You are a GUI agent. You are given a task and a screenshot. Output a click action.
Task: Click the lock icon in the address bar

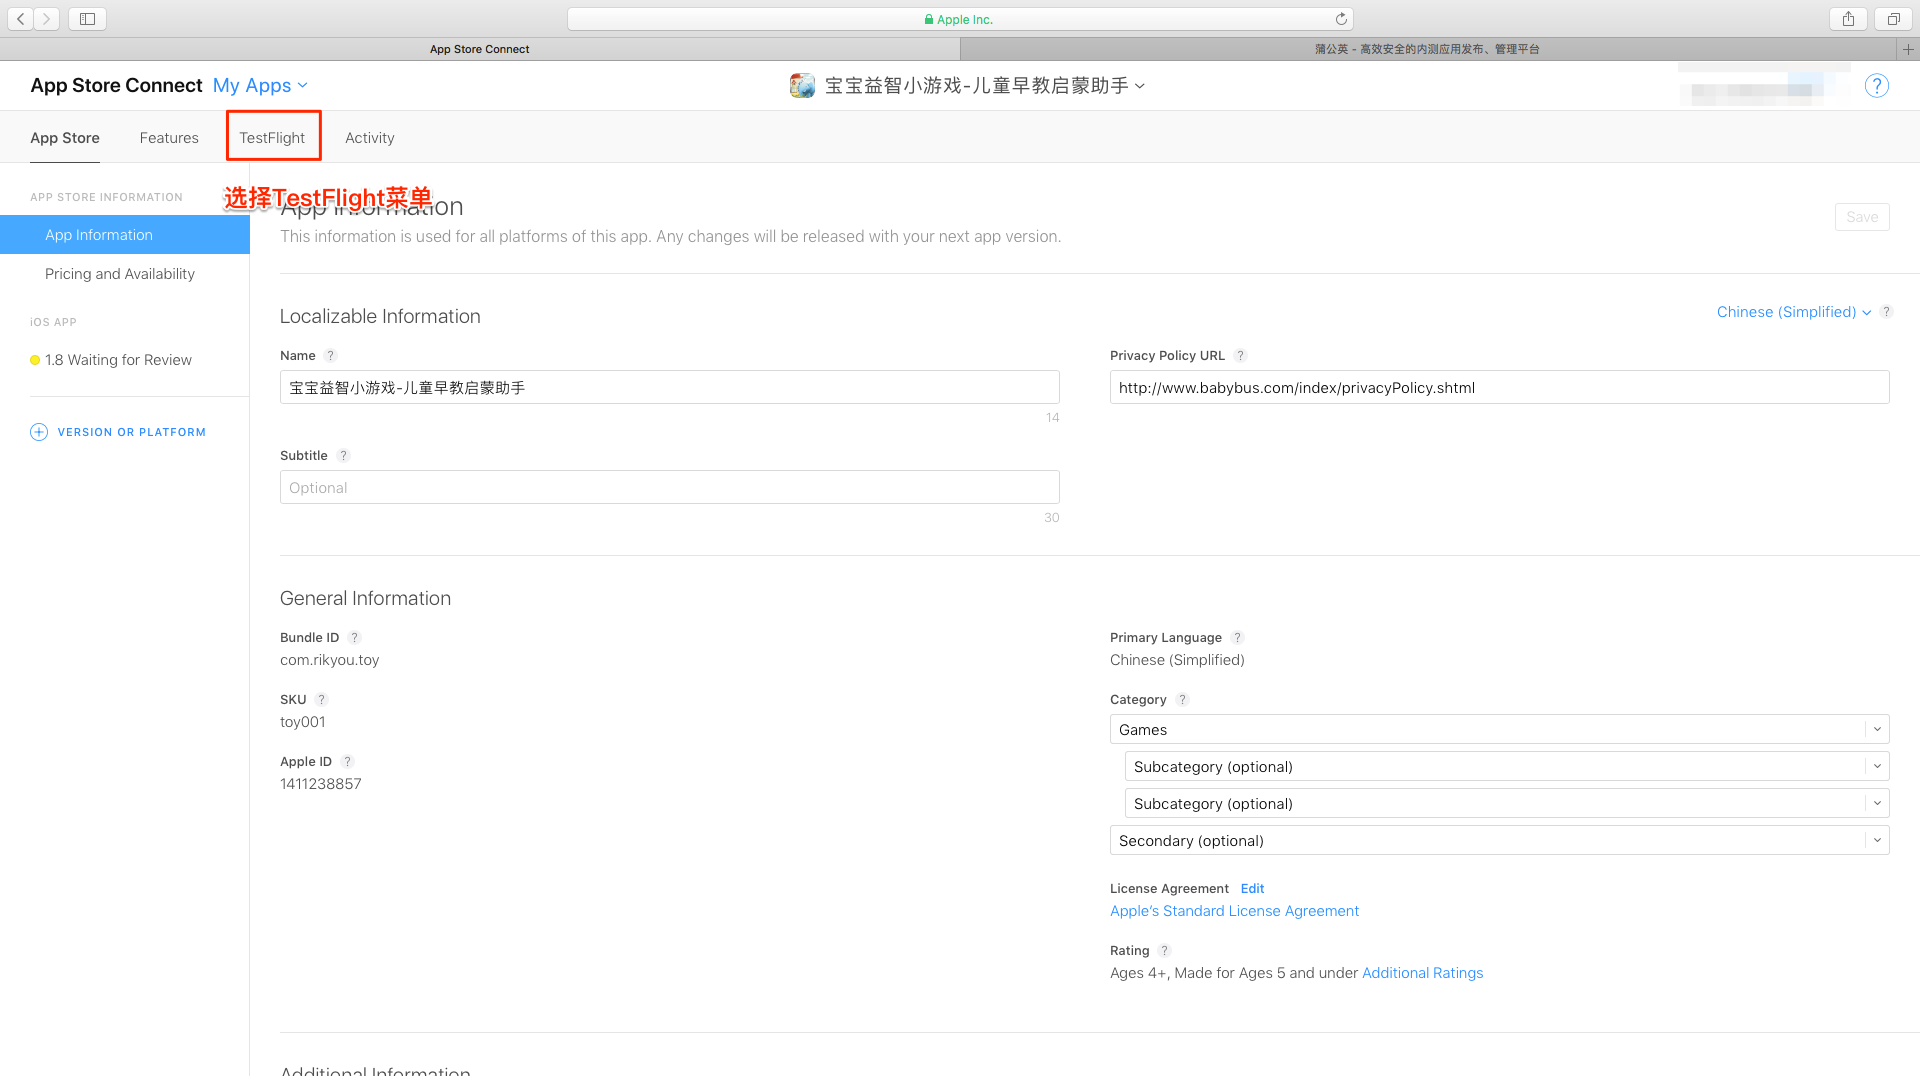(x=929, y=19)
